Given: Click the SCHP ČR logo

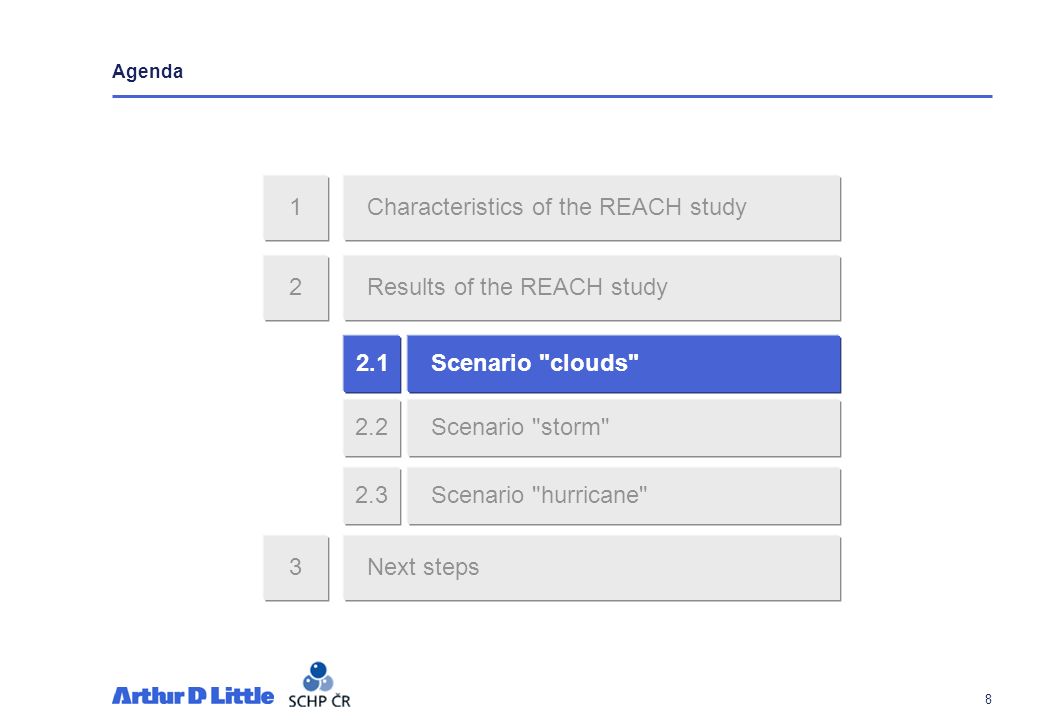Looking at the screenshot, I should [319, 685].
